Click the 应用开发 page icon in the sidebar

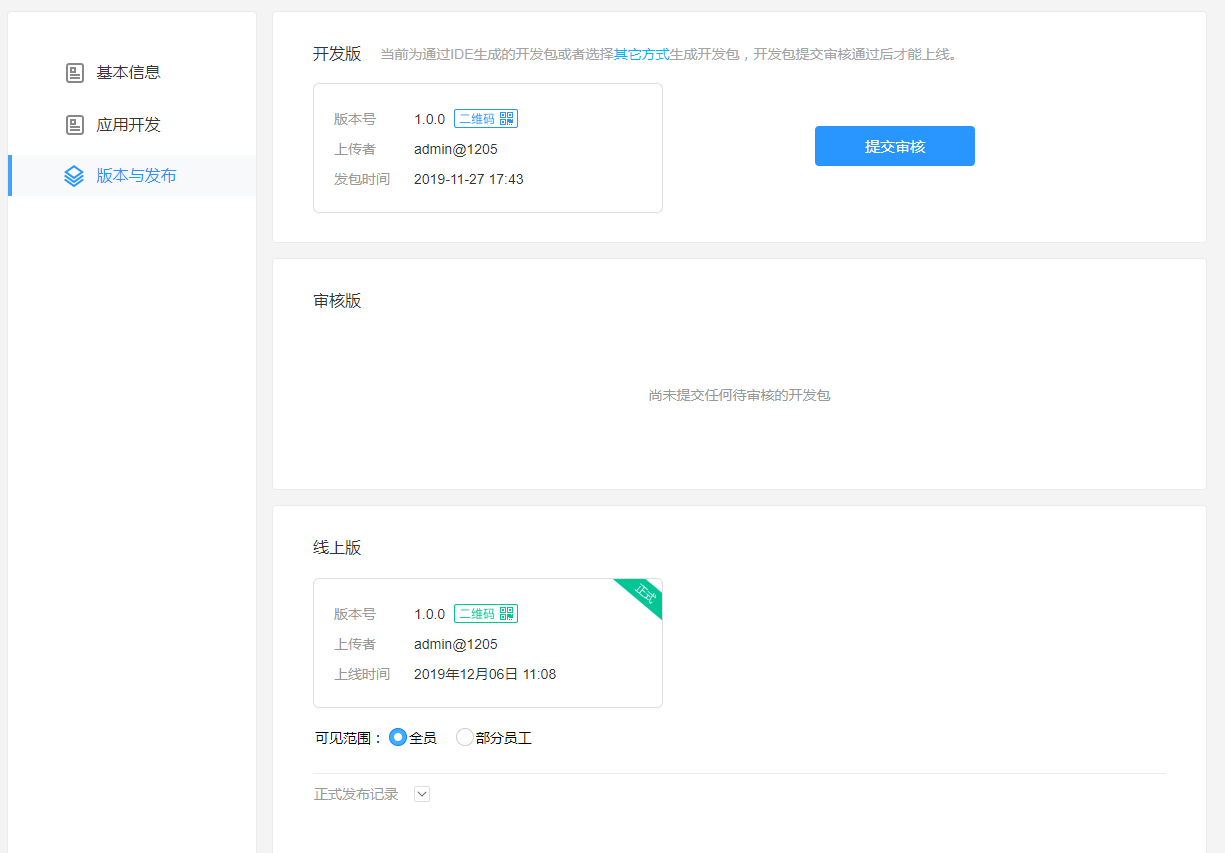[73, 124]
